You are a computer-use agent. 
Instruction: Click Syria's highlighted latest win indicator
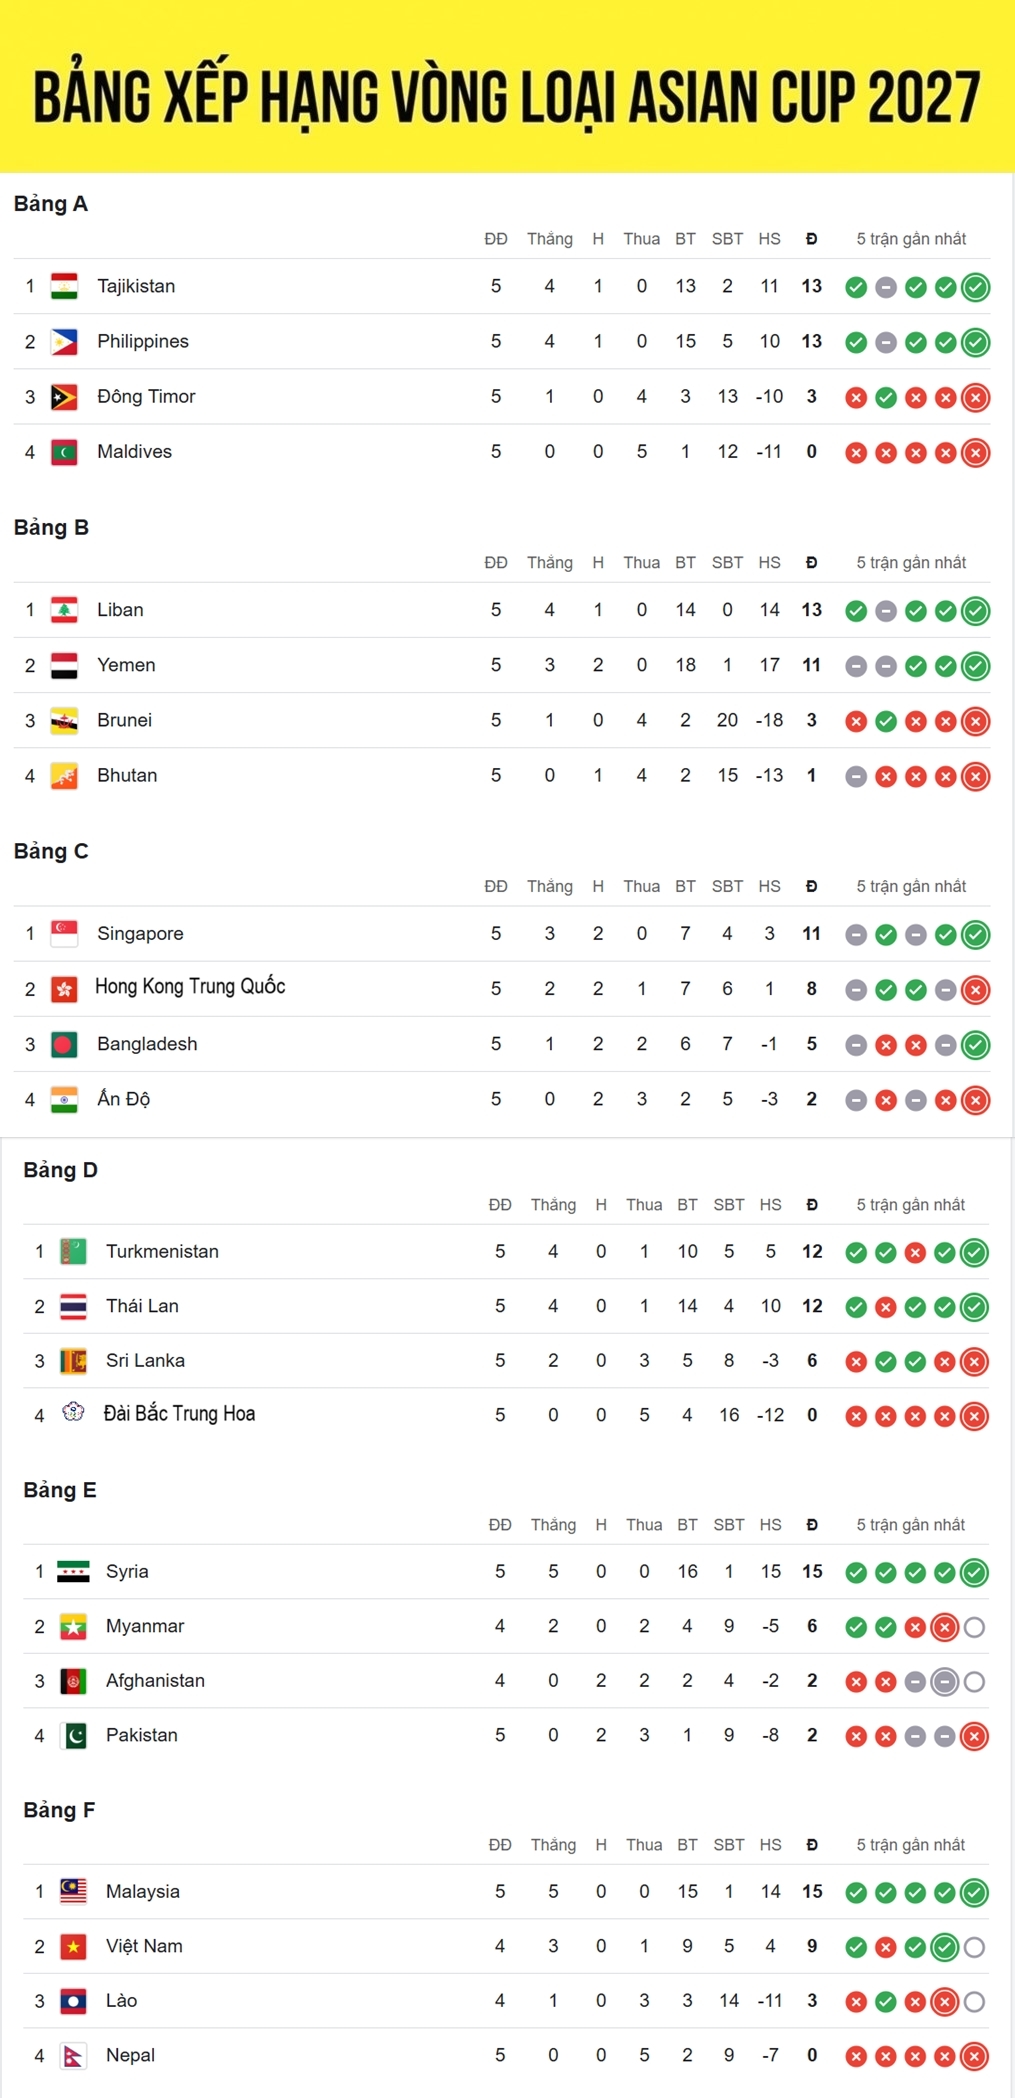coord(974,1573)
